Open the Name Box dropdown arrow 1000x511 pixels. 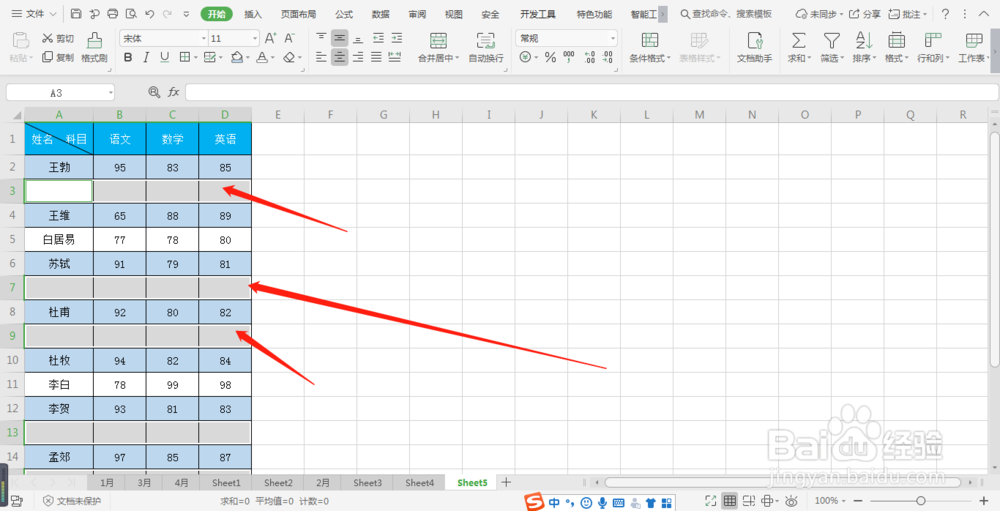110,93
